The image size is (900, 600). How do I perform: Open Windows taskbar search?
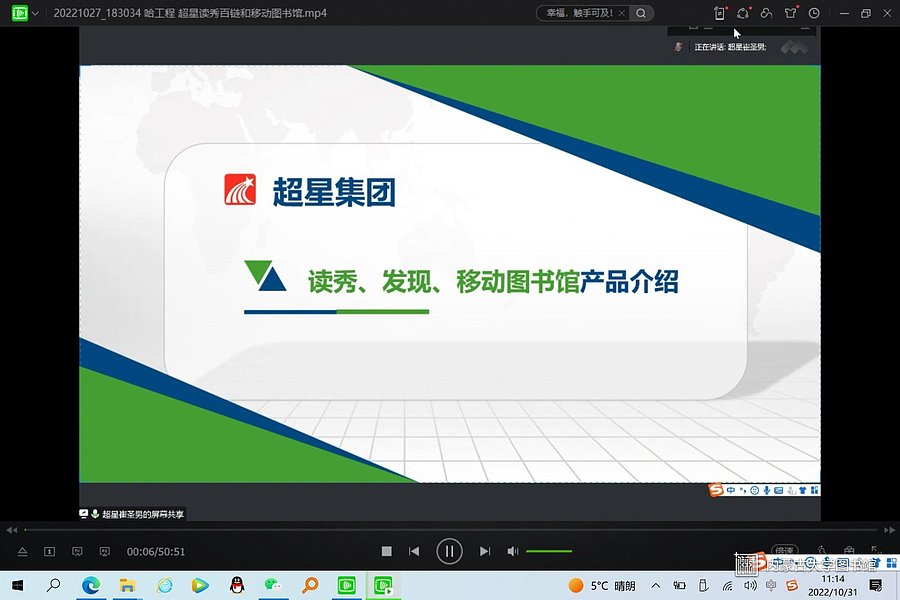tap(53, 586)
